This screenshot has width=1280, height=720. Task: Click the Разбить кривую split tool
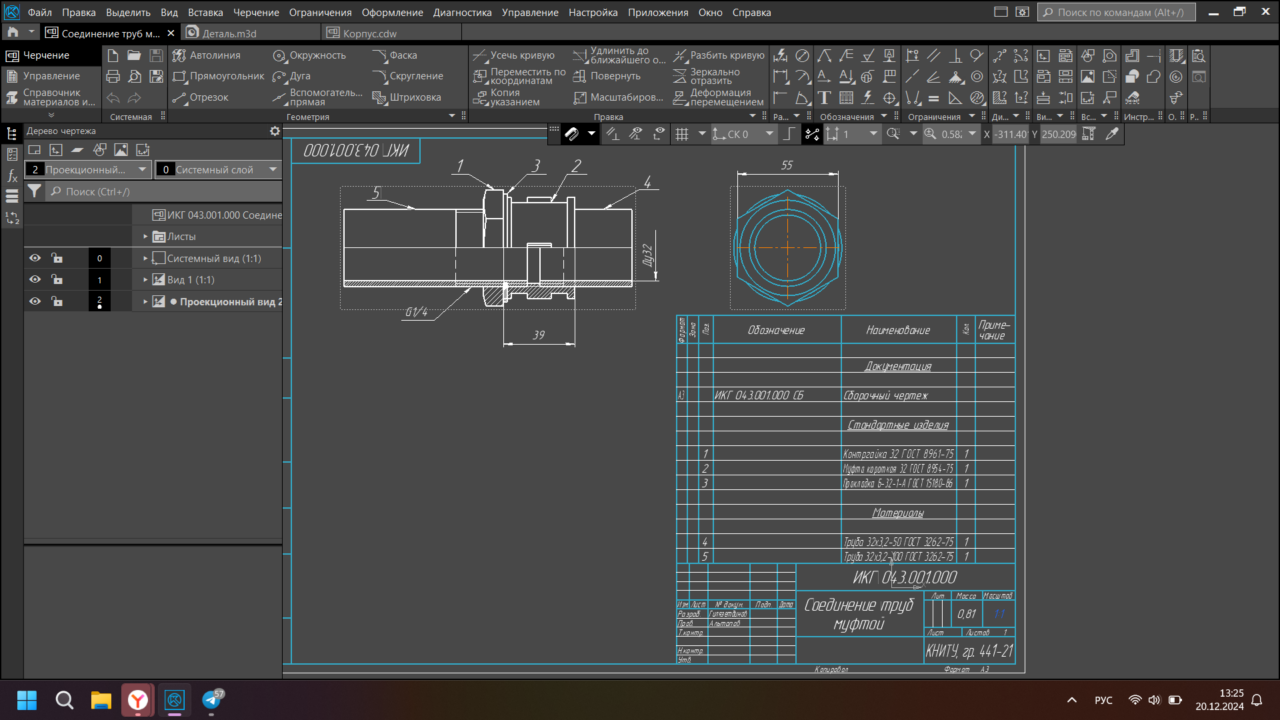(x=718, y=55)
